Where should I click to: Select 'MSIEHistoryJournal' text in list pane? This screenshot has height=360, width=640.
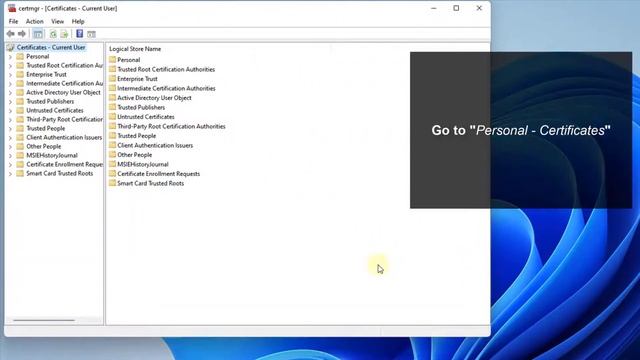pyautogui.click(x=143, y=164)
